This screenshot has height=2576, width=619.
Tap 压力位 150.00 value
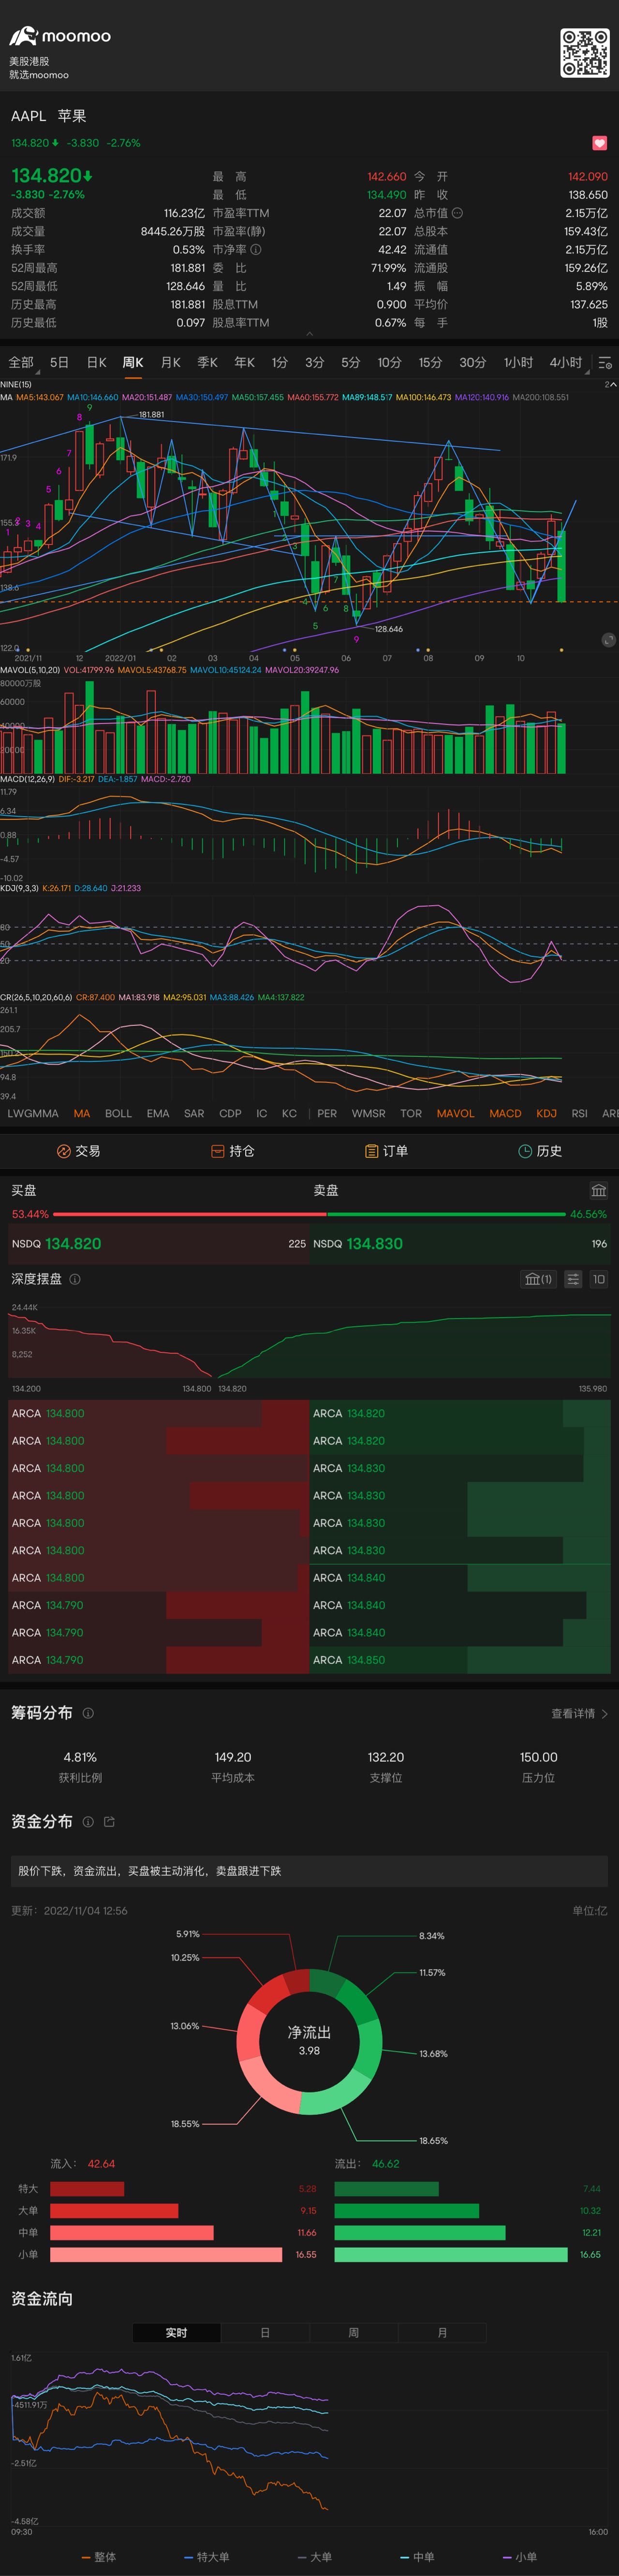pyautogui.click(x=538, y=1757)
